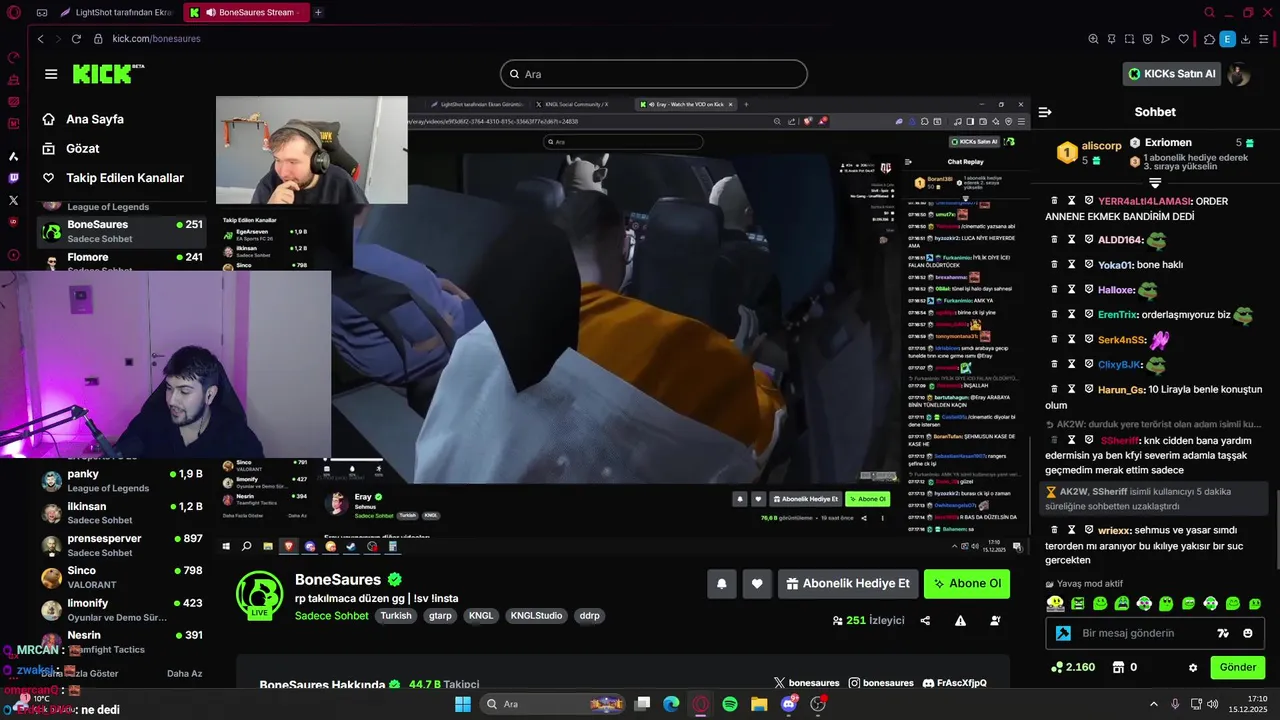Viewport: 1280px width, 720px height.
Task: Click the KICKs Satın Al button
Action: [x=1172, y=74]
